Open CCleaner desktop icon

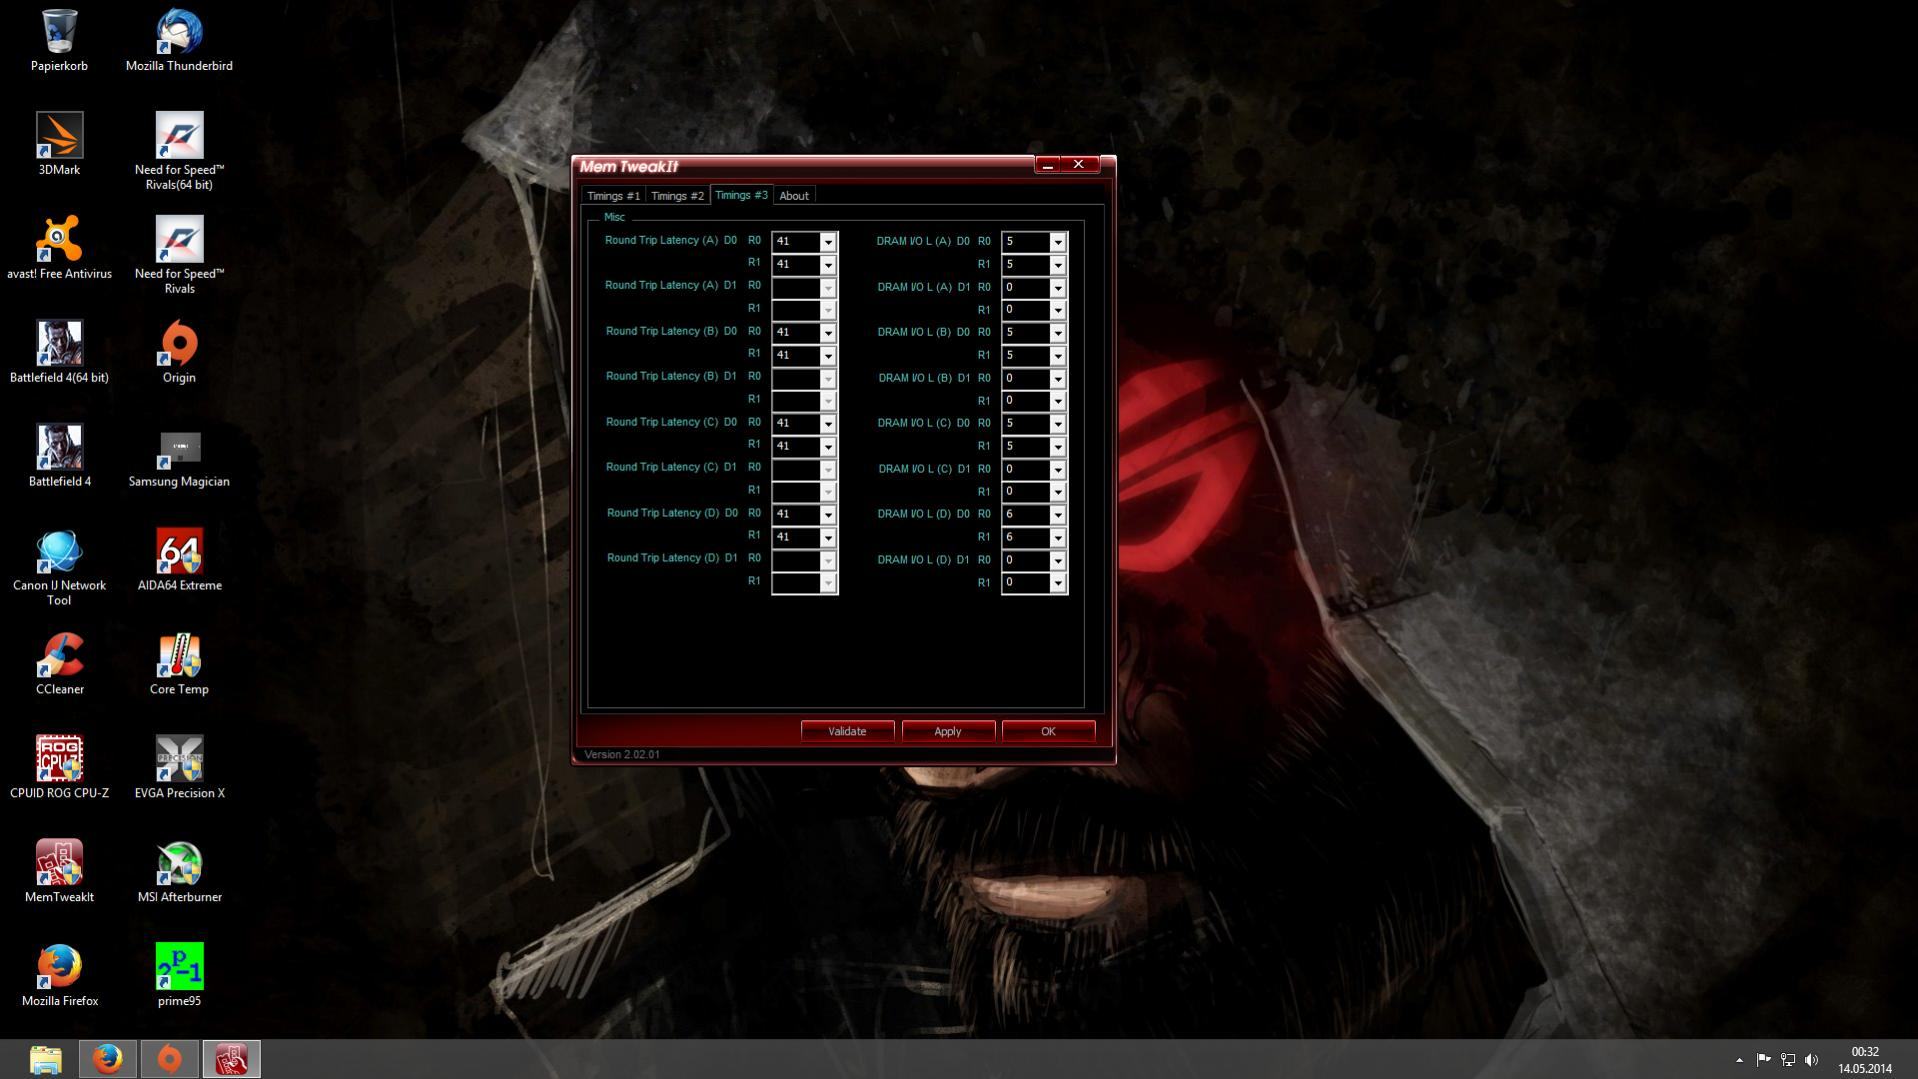coord(59,665)
